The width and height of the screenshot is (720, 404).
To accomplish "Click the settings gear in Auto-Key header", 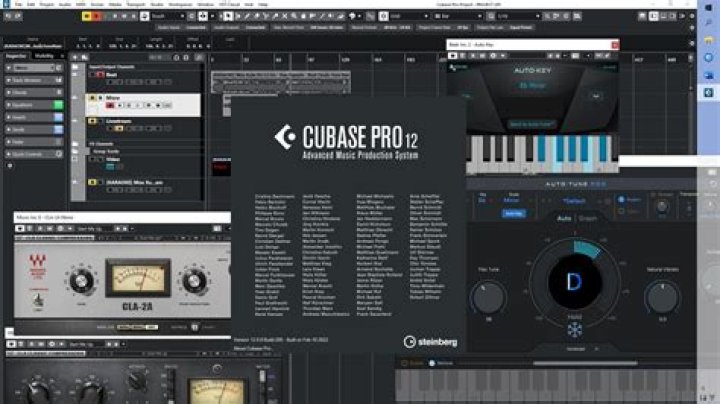I will tap(493, 56).
